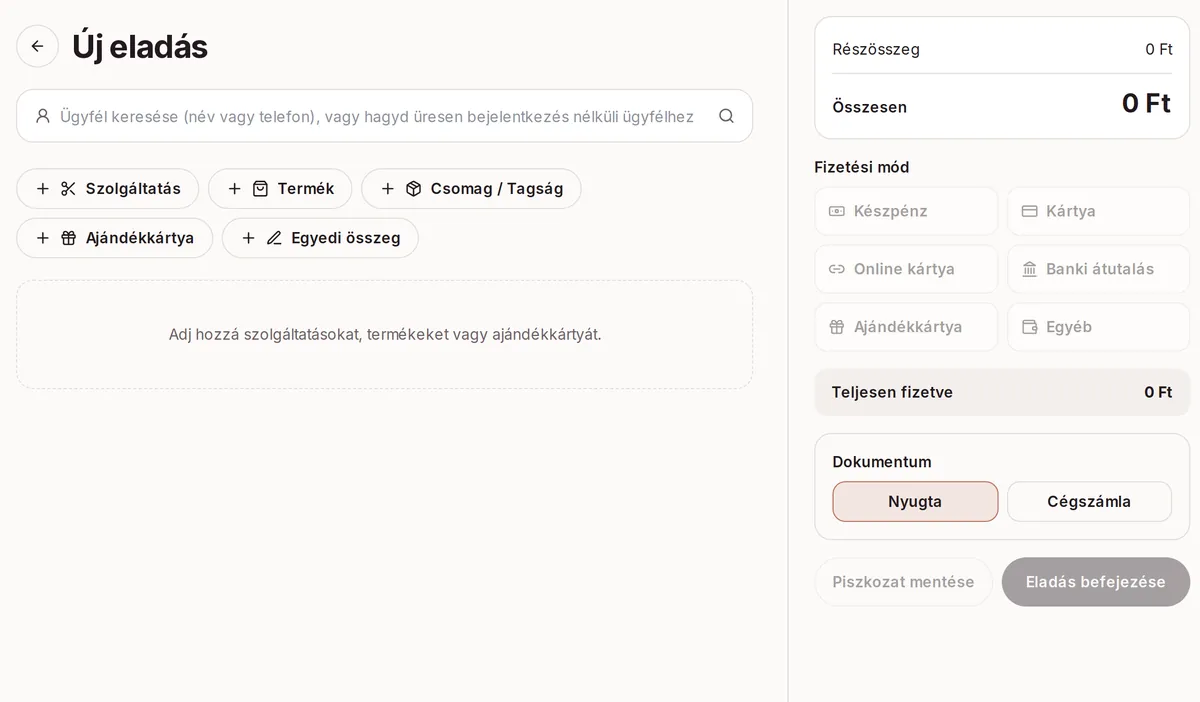This screenshot has height=702, width=1200.
Task: Click the Dokumentum heading
Action: [882, 462]
